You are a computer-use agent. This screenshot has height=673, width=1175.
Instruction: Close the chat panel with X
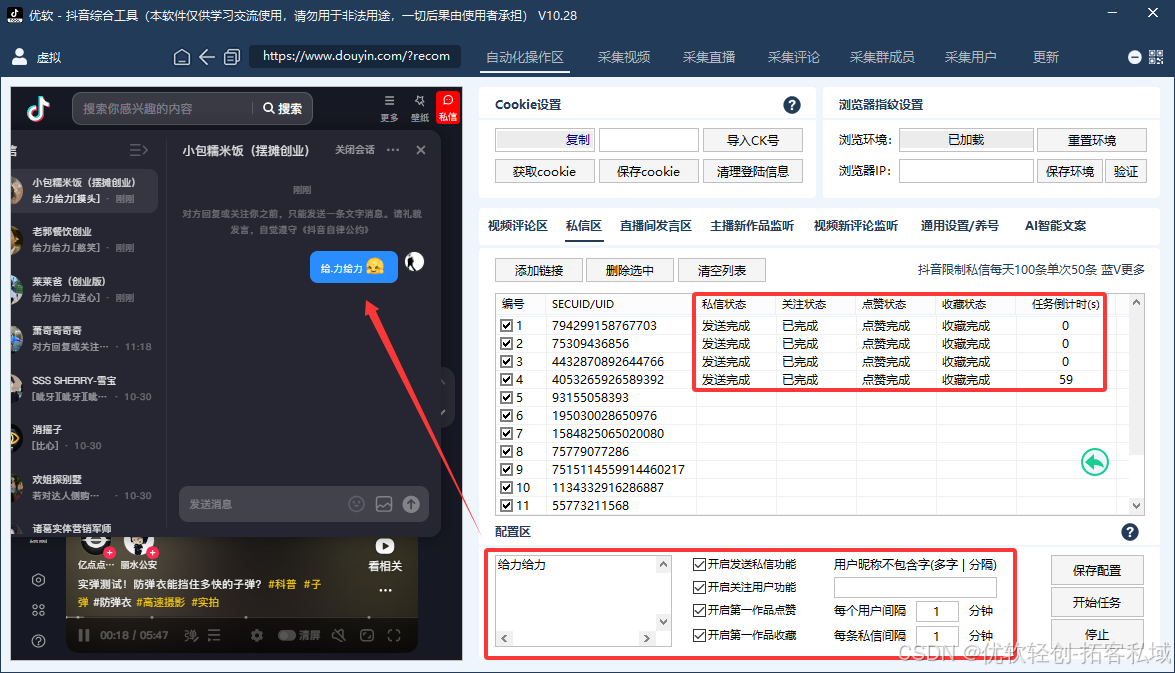point(421,150)
